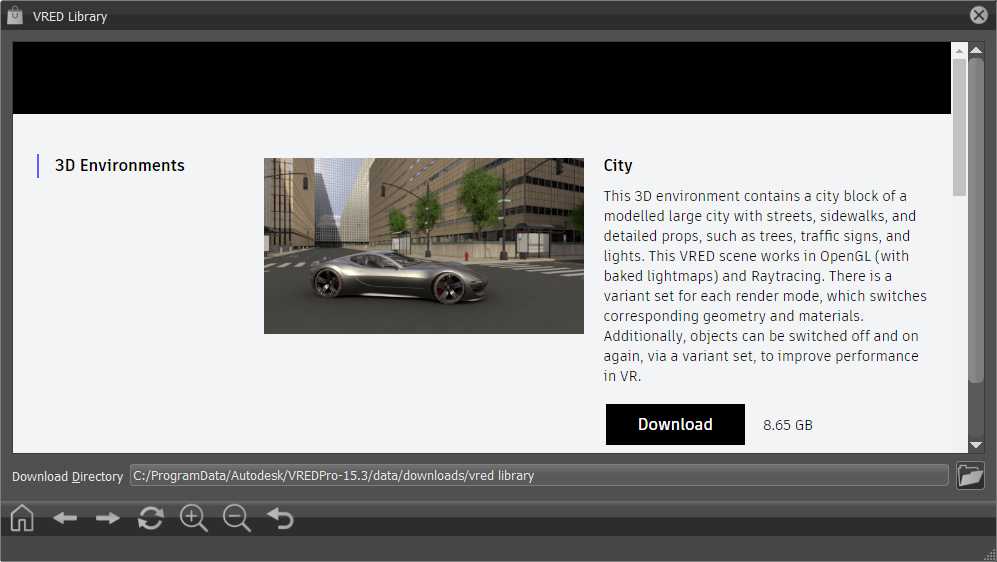Click the City description paragraph
Image resolution: width=997 pixels, height=562 pixels.
tap(765, 286)
